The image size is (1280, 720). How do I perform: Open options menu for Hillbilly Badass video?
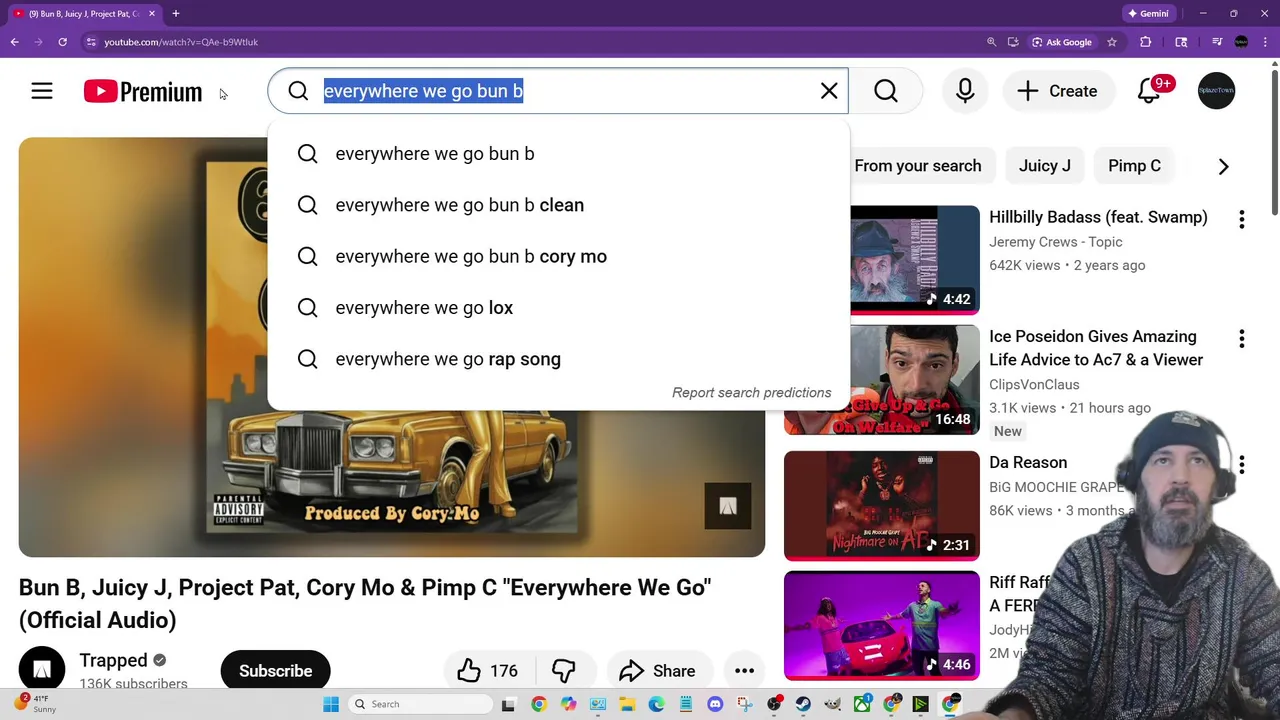1242,219
